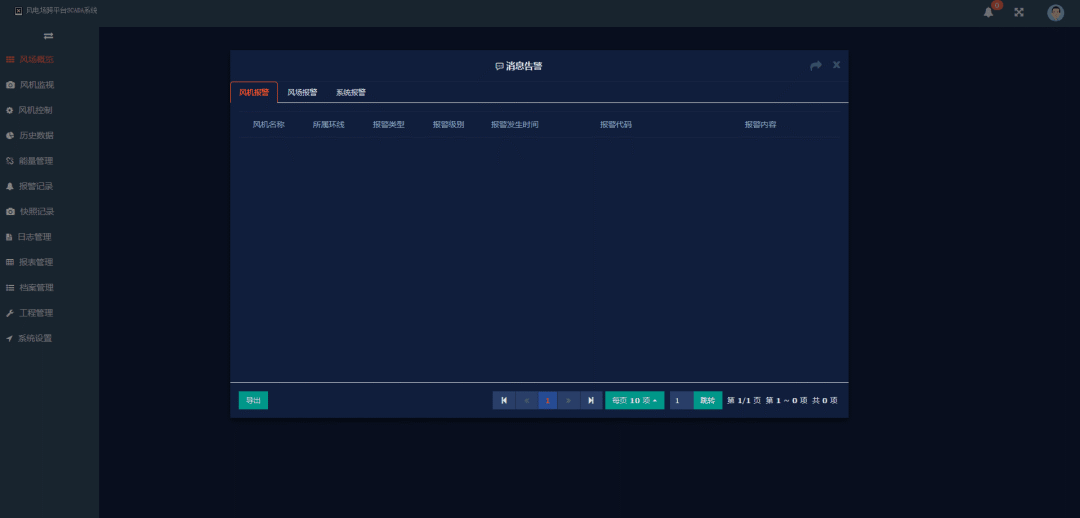This screenshot has height=518, width=1080.
Task: Go to next page with double-right arrow
Action: pyautogui.click(x=569, y=400)
